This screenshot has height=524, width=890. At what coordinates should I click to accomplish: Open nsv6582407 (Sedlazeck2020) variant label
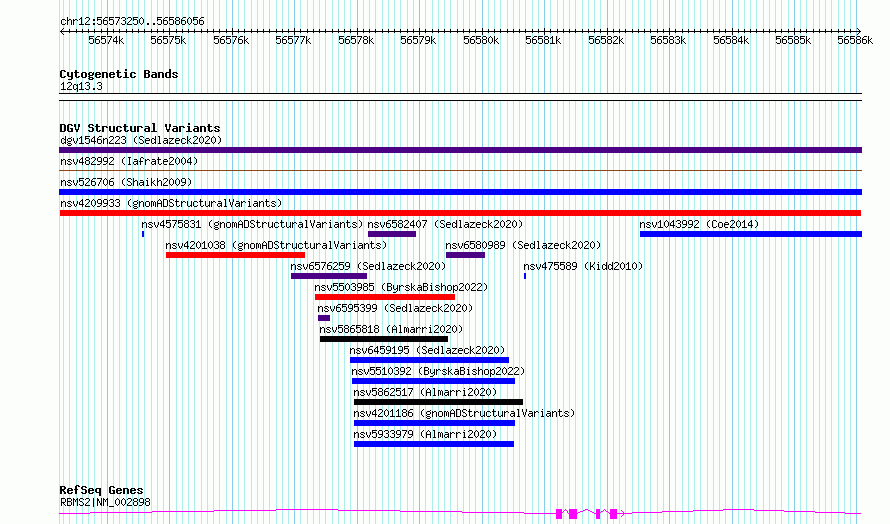(x=445, y=224)
